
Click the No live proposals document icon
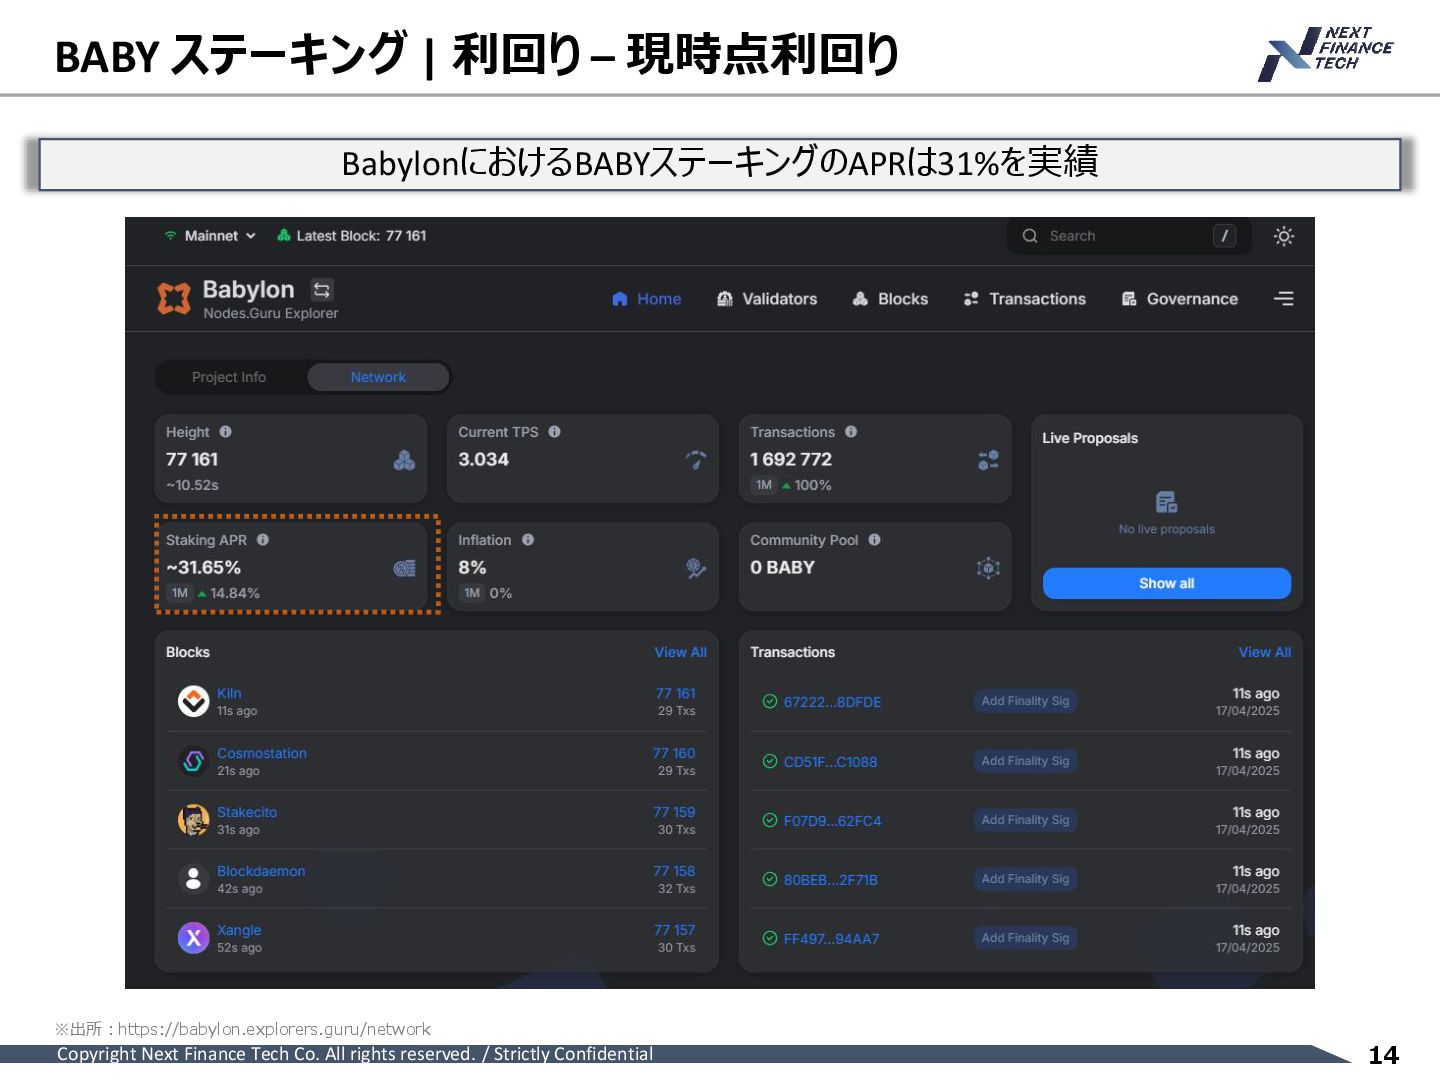(x=1166, y=501)
